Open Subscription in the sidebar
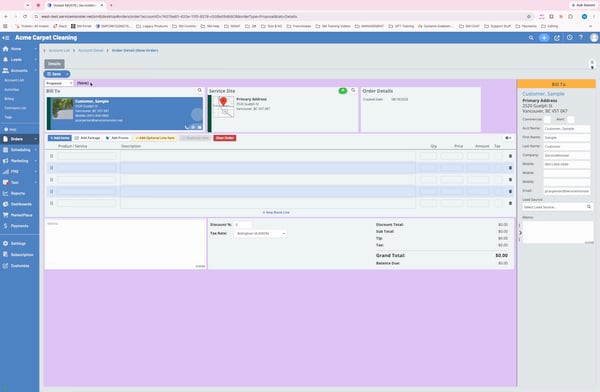Viewport: 600px width, 392px height. 22,255
